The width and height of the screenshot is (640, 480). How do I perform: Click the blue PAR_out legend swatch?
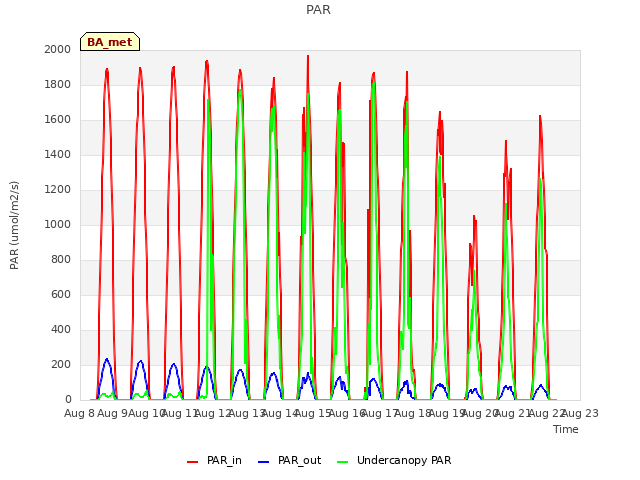click(264, 462)
